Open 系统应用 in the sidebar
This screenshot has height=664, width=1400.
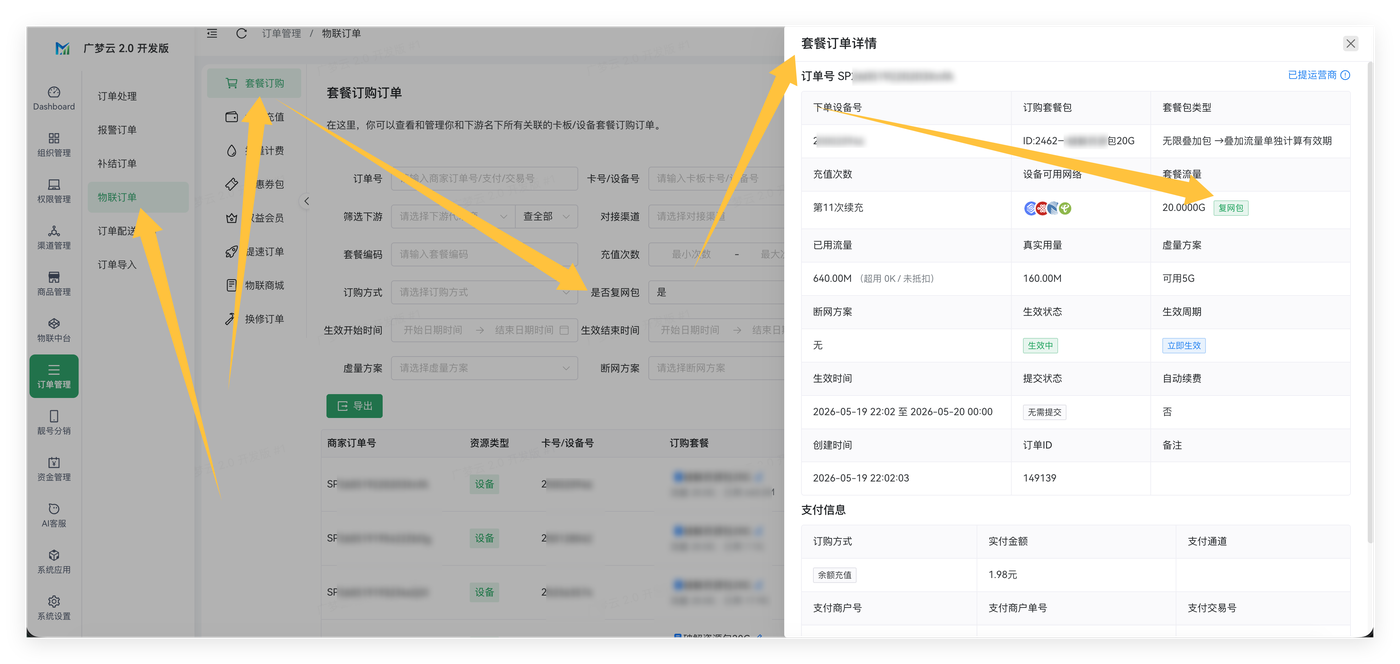coord(54,561)
